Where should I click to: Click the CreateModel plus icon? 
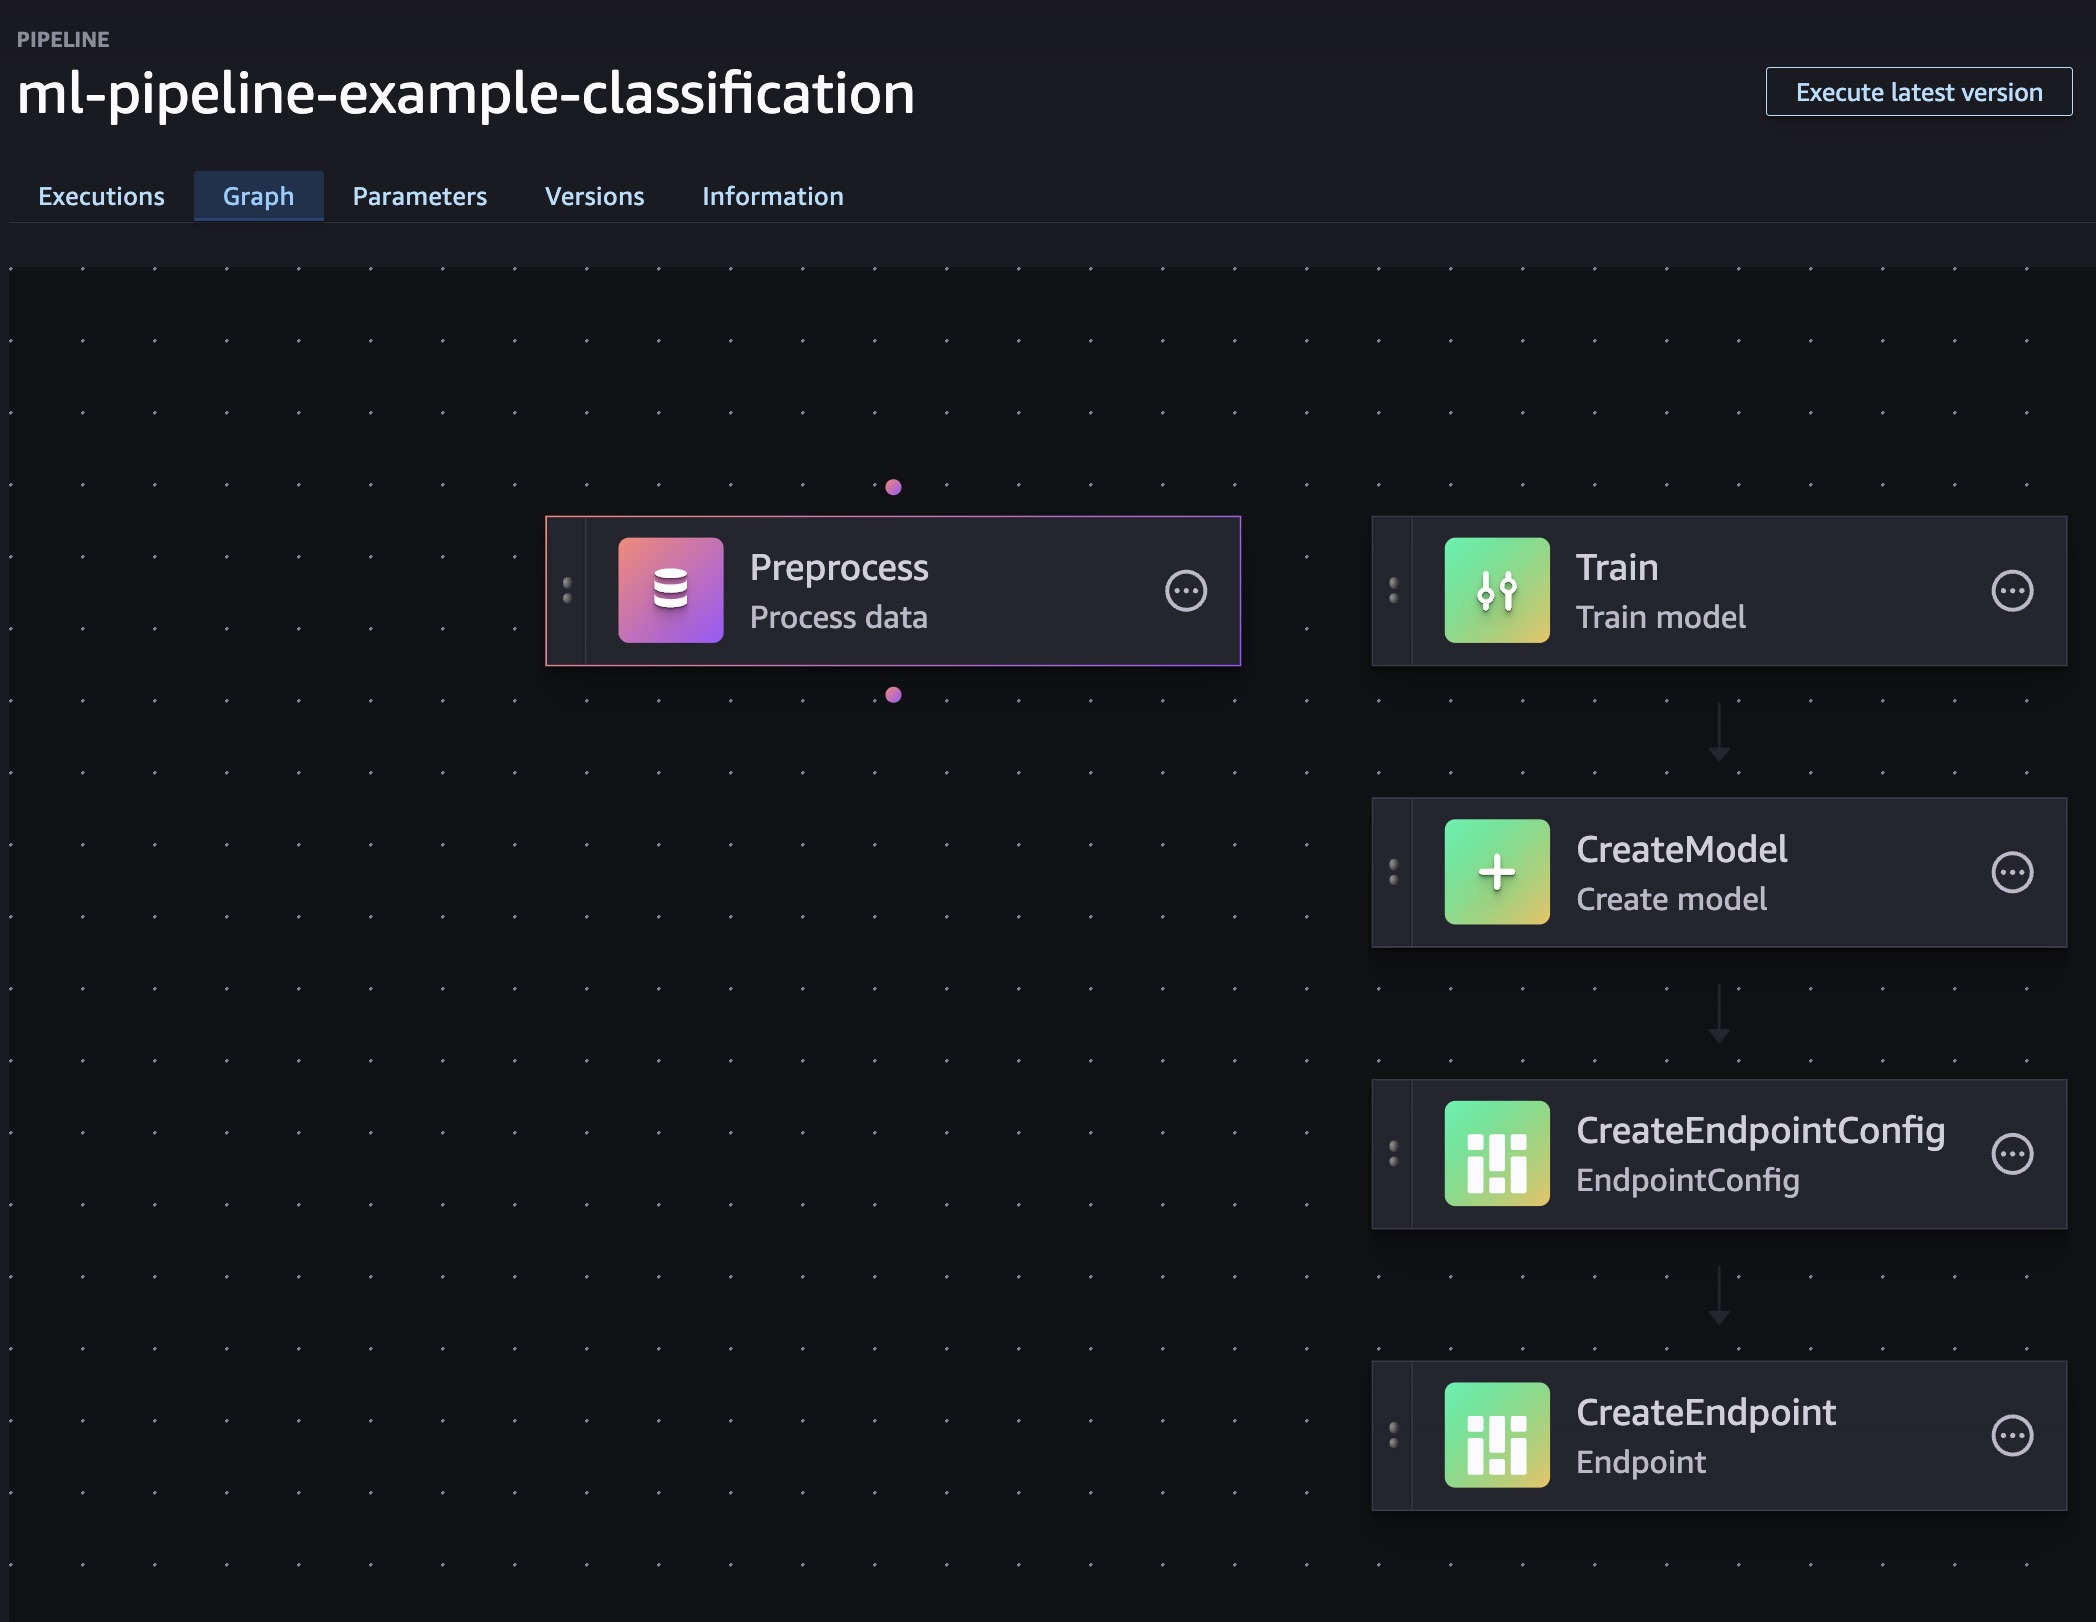click(1496, 872)
